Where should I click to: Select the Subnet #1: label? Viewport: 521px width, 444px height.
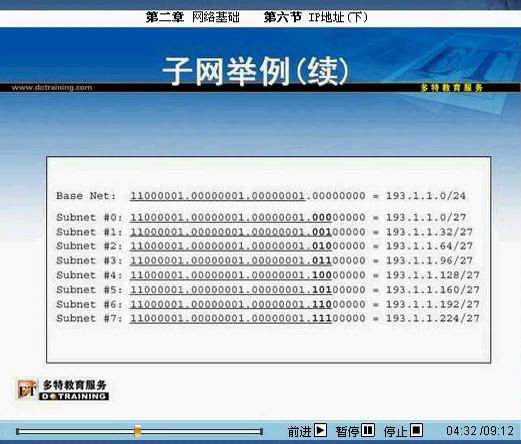(x=89, y=232)
